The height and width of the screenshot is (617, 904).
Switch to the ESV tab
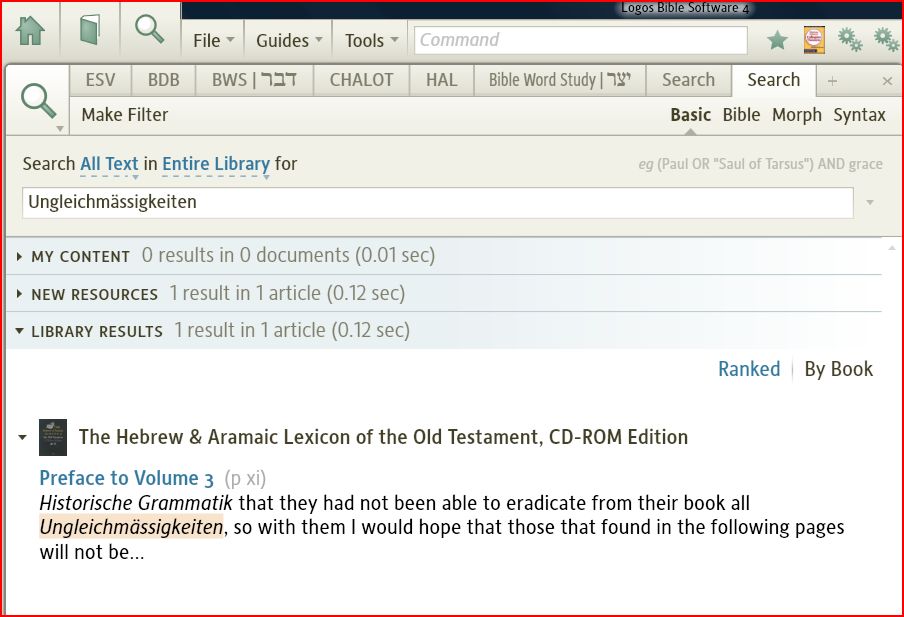(x=100, y=80)
